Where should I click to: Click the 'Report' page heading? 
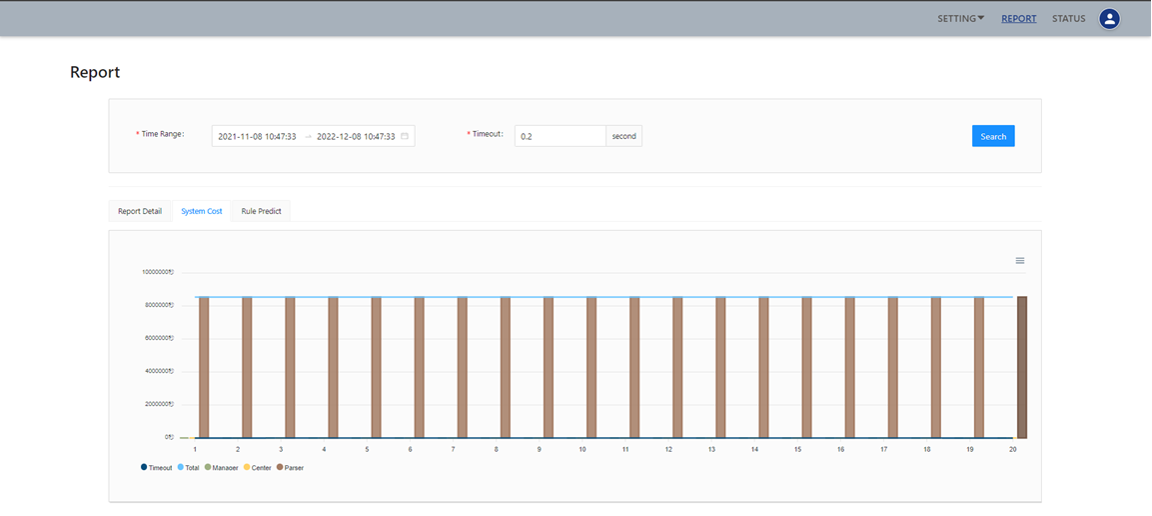point(95,72)
